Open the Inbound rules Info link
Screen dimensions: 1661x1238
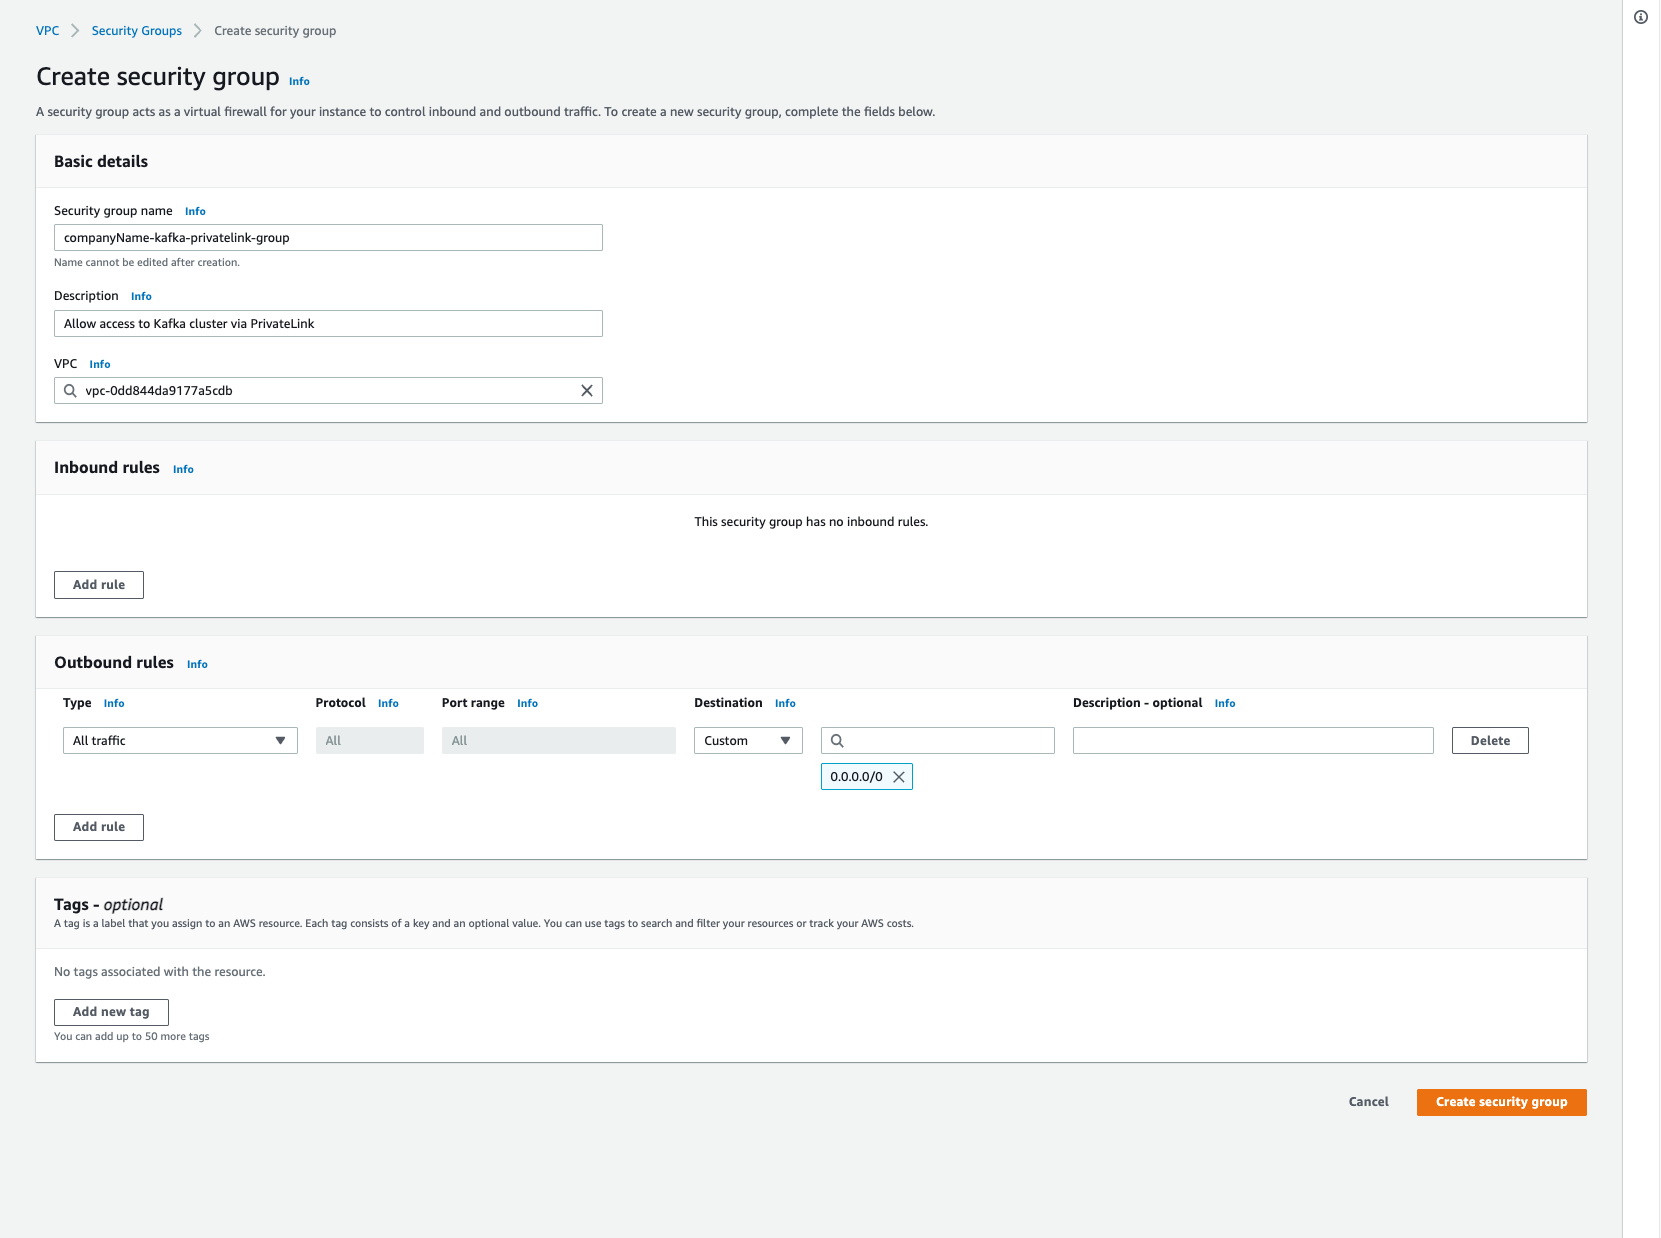click(x=182, y=469)
